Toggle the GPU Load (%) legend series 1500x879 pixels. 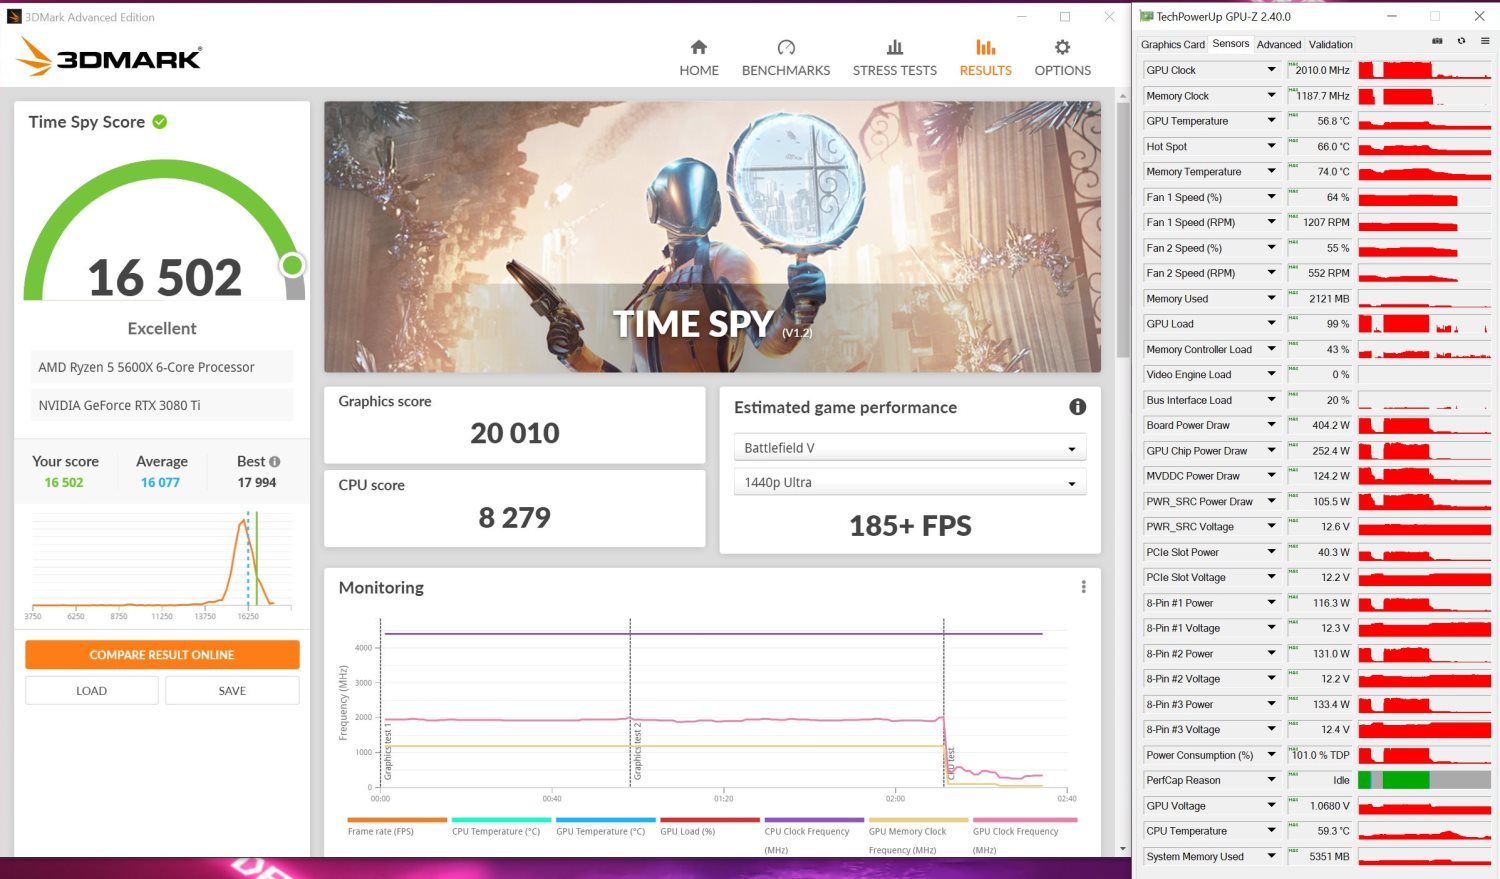[x=687, y=831]
